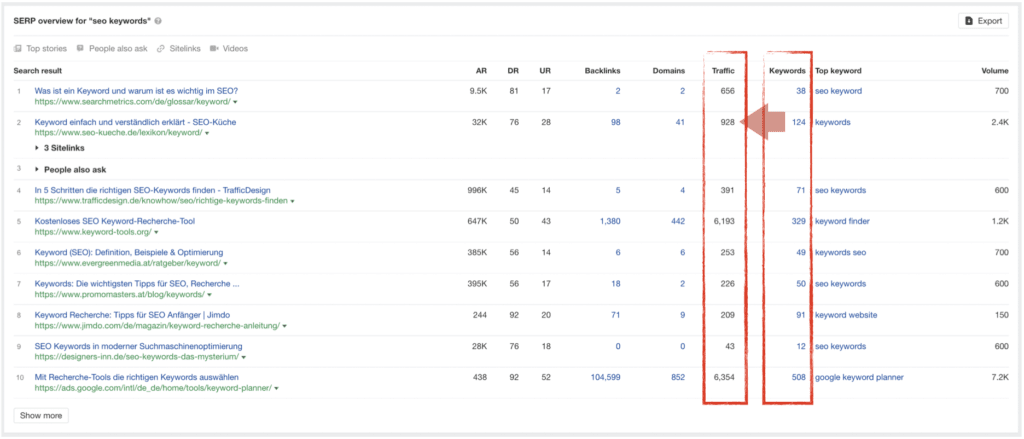
Task: Click the Keywords column header
Action: tap(787, 71)
